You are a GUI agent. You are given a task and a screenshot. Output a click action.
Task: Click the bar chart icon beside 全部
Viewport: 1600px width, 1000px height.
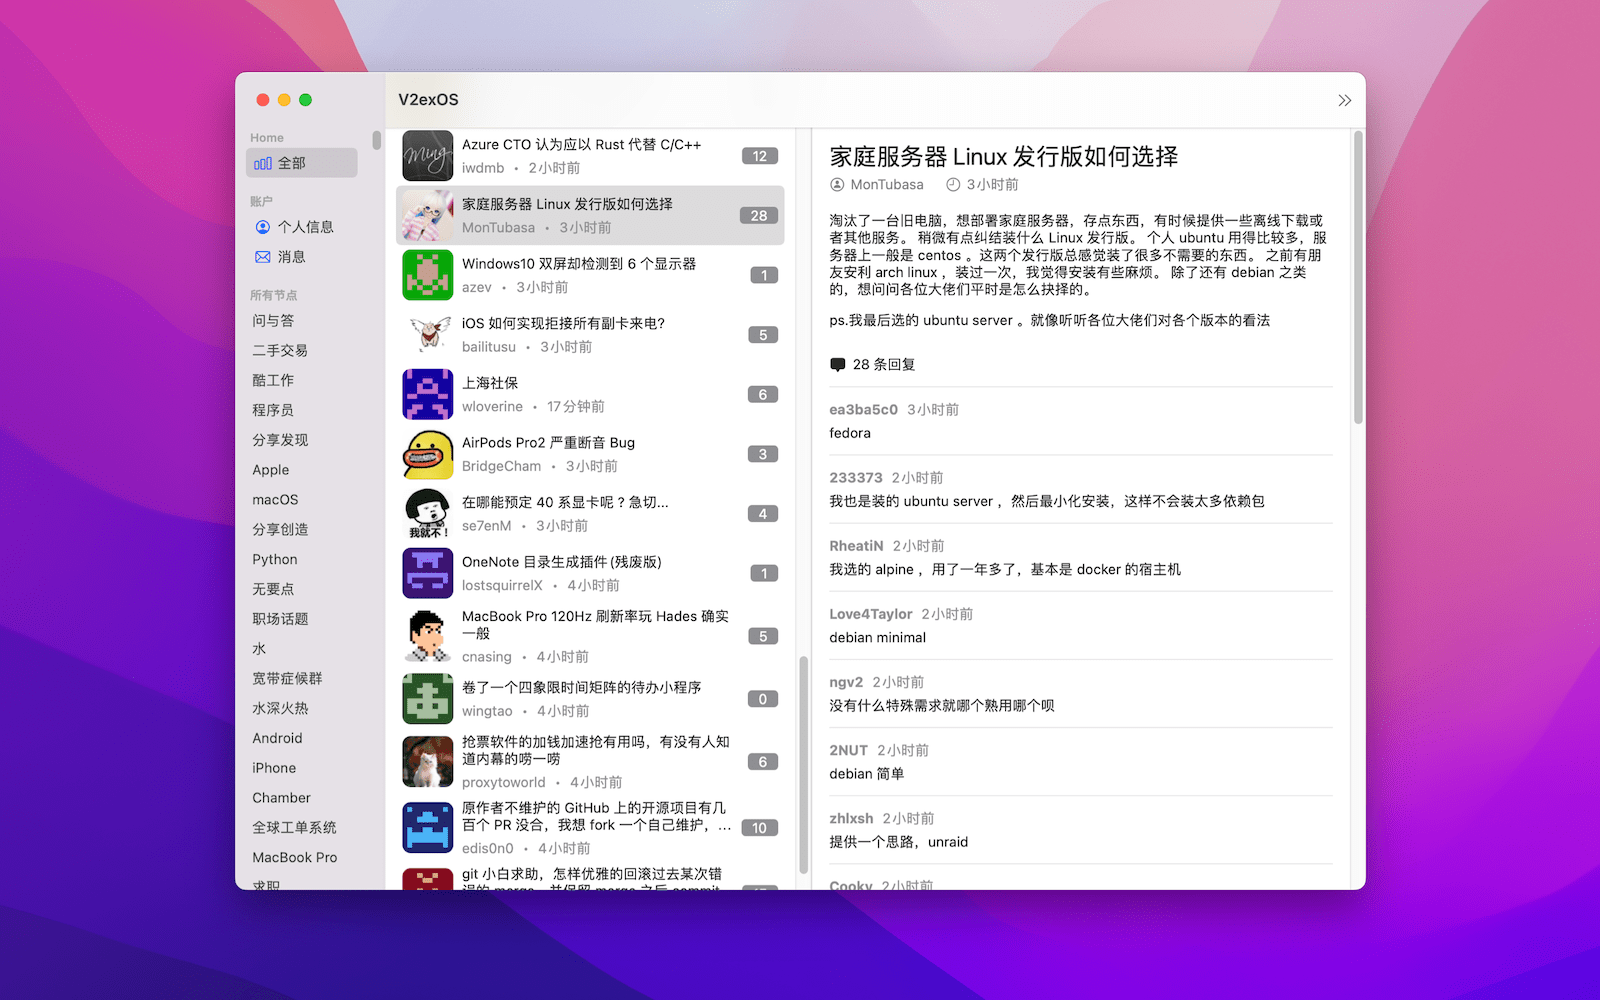[262, 163]
